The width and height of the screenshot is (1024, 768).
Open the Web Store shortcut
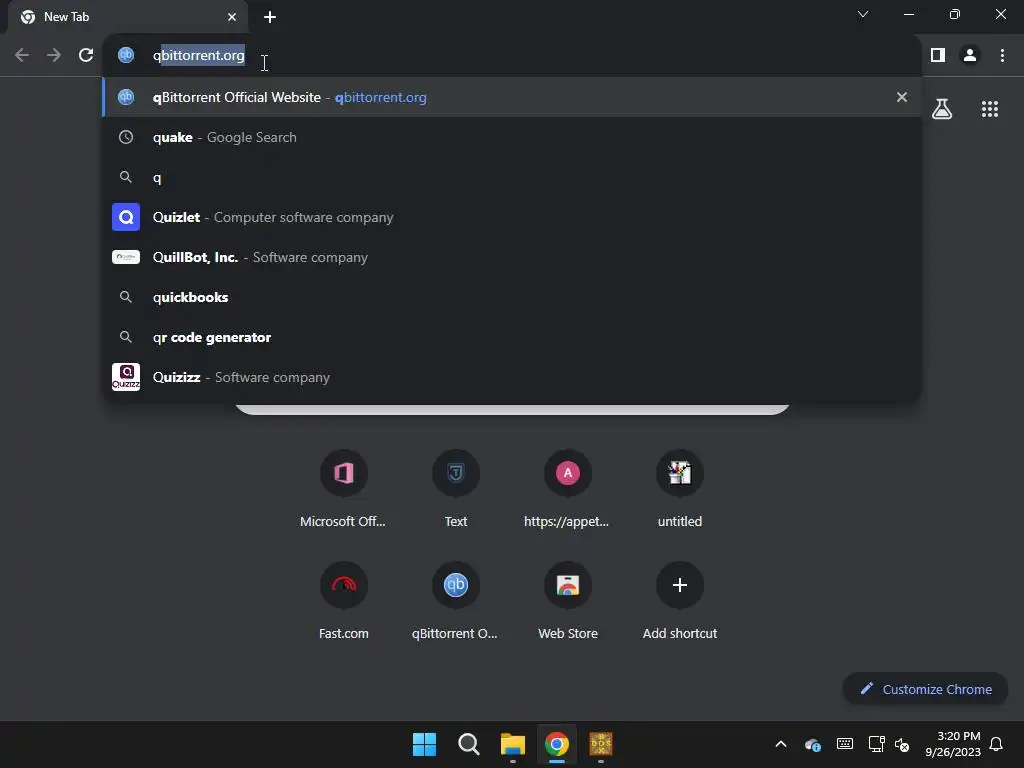[x=568, y=601]
